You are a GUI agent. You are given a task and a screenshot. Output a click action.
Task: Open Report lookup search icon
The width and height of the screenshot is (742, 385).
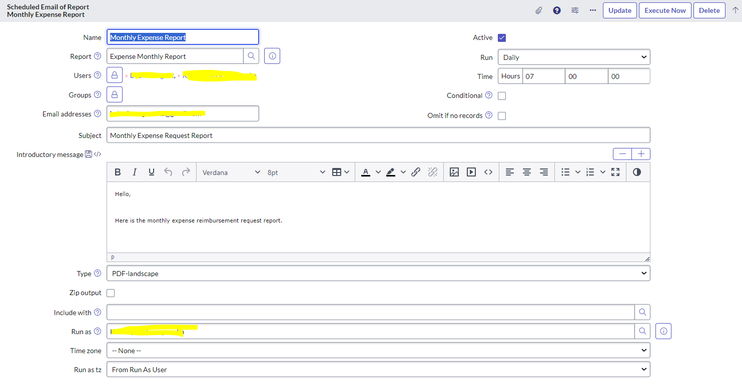251,56
